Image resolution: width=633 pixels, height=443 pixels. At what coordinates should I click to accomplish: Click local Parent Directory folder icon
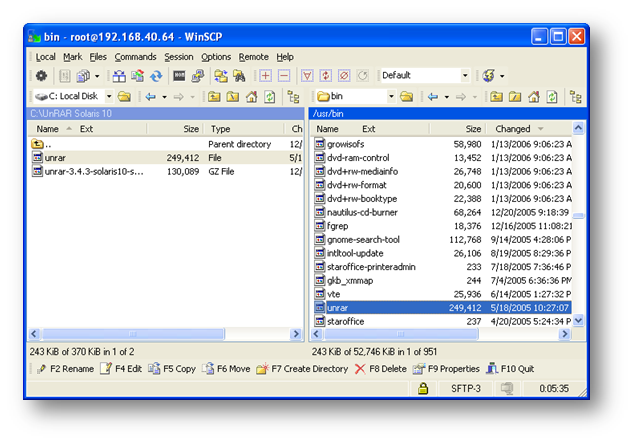tap(214, 97)
